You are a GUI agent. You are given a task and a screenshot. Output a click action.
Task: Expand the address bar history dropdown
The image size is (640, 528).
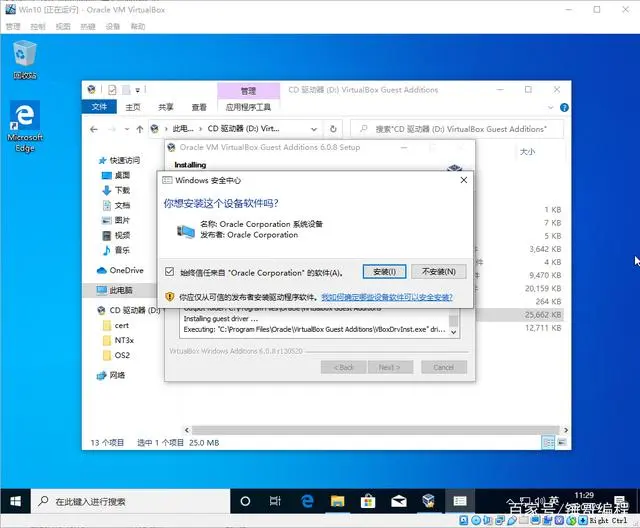point(313,129)
